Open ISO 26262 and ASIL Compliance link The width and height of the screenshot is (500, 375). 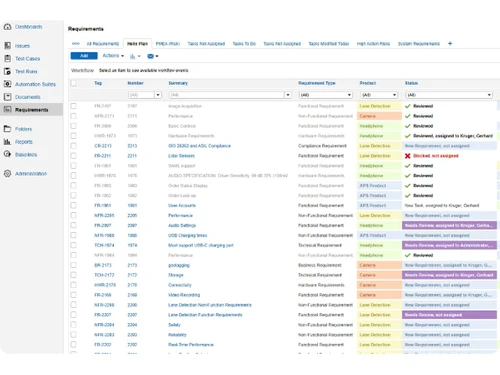(x=199, y=146)
